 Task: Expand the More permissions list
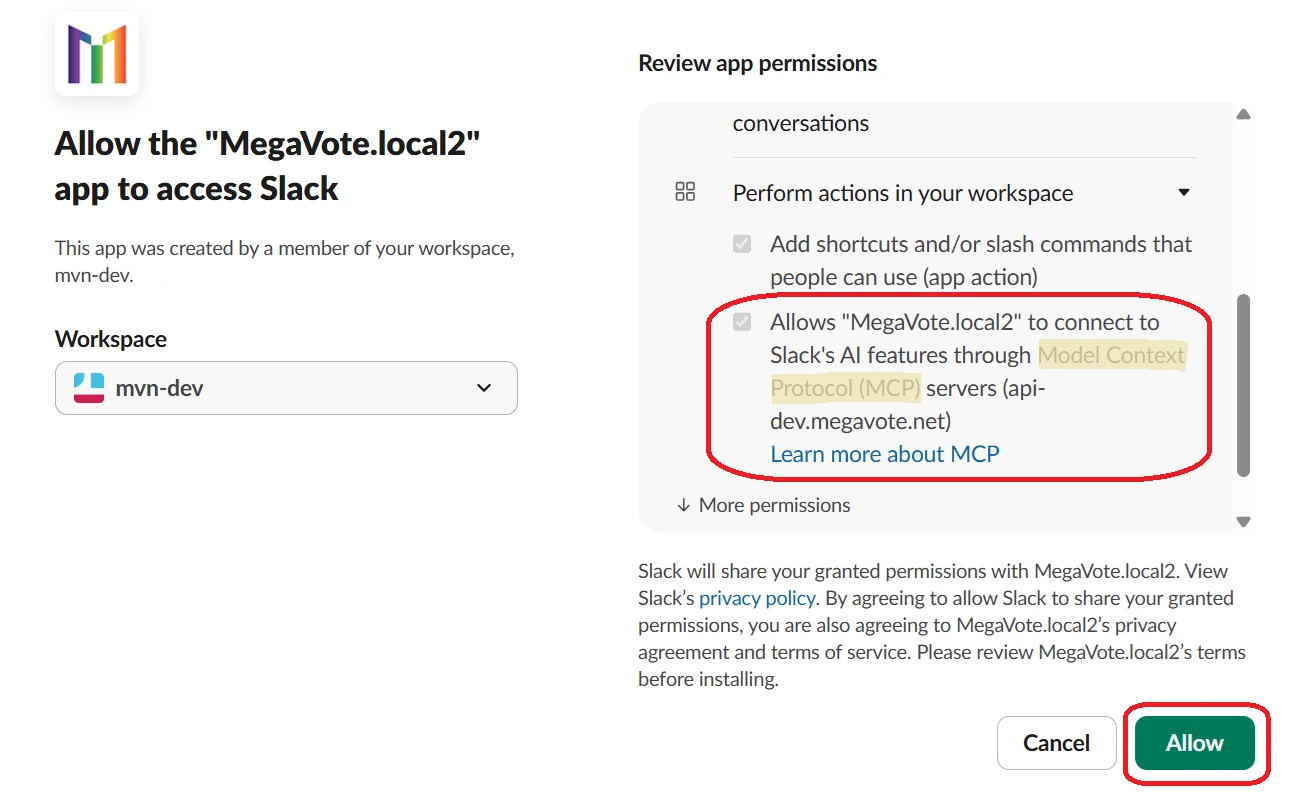click(764, 505)
